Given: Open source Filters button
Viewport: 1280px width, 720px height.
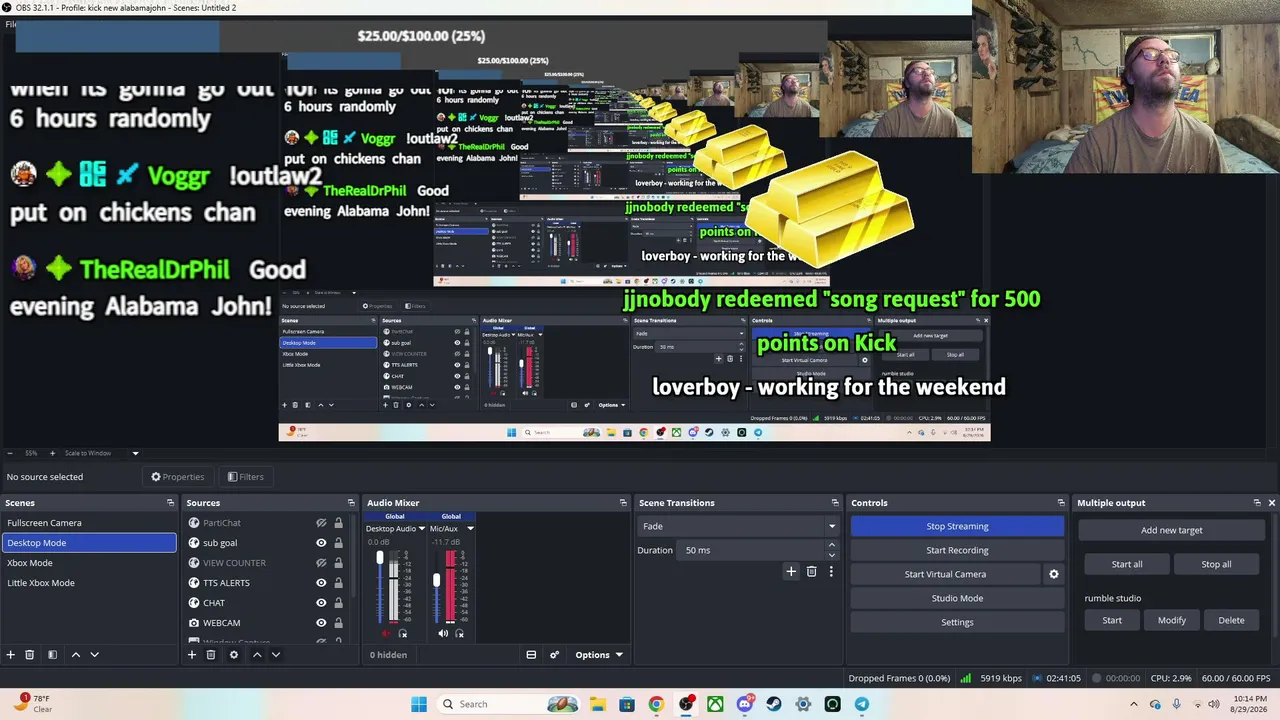Looking at the screenshot, I should click(245, 477).
